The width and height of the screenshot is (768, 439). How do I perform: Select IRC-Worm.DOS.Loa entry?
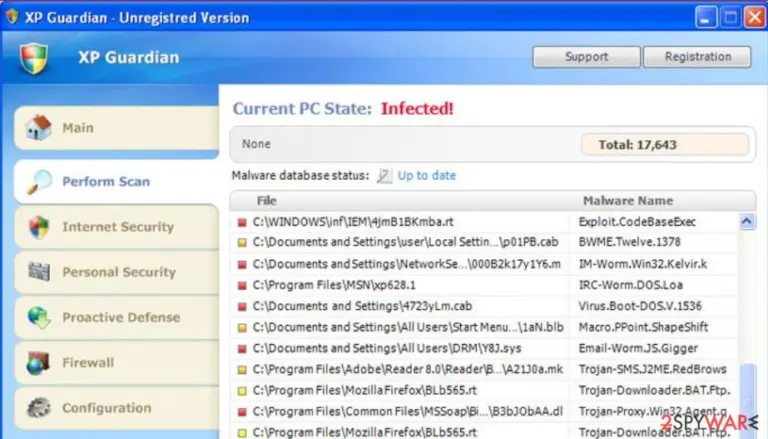click(x=630, y=285)
